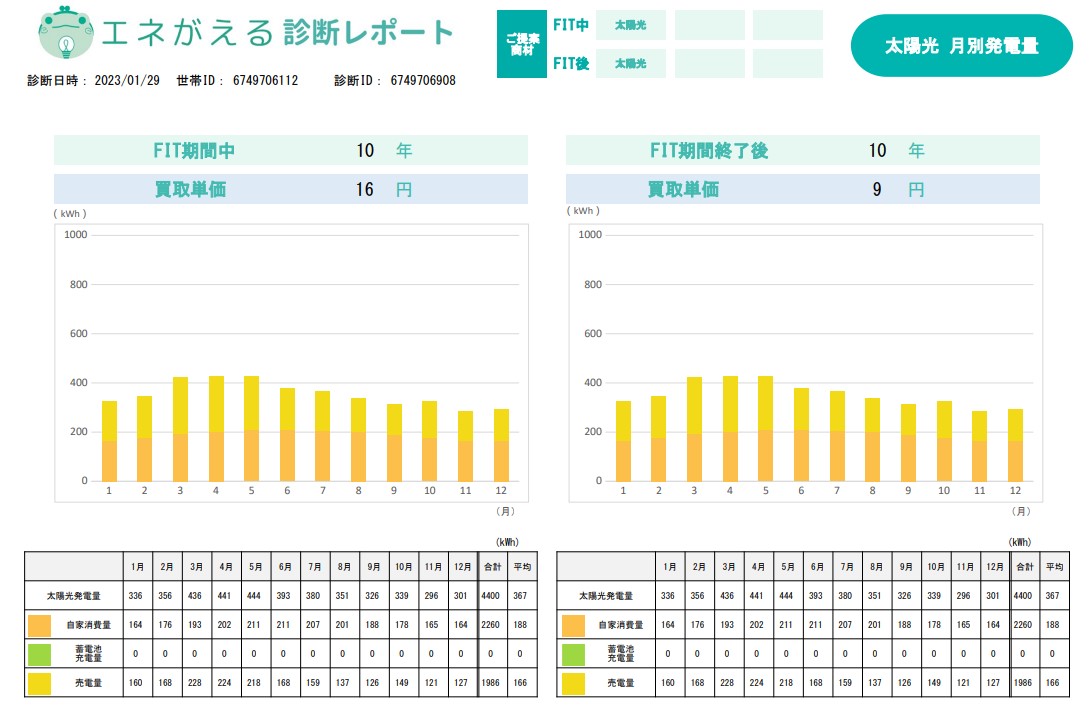Click the FIT期間終了後 heading

point(709,150)
